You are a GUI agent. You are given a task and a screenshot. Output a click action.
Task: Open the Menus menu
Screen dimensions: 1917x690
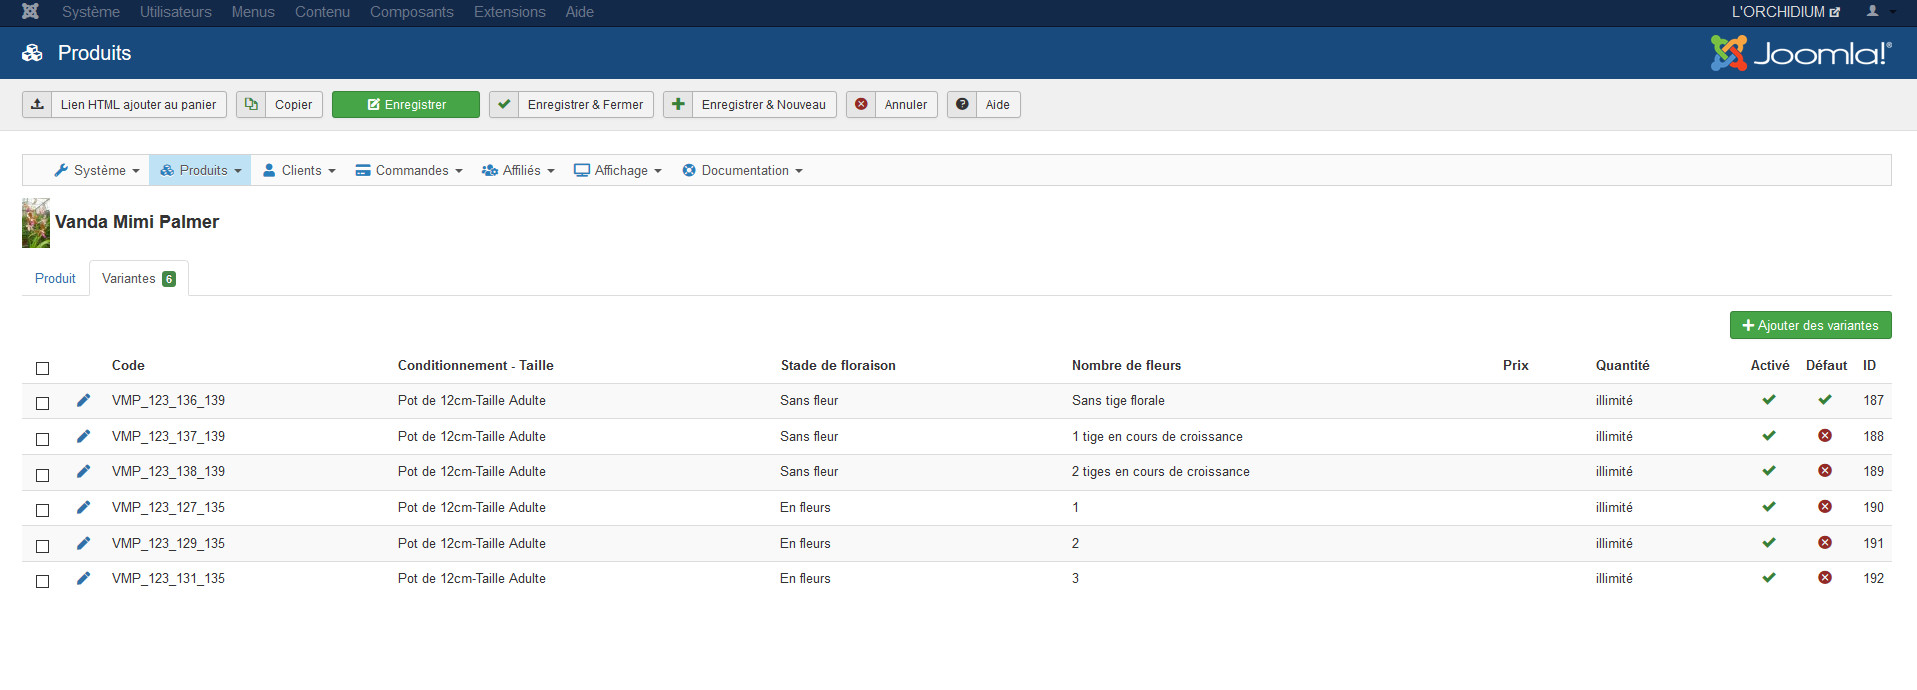point(253,12)
